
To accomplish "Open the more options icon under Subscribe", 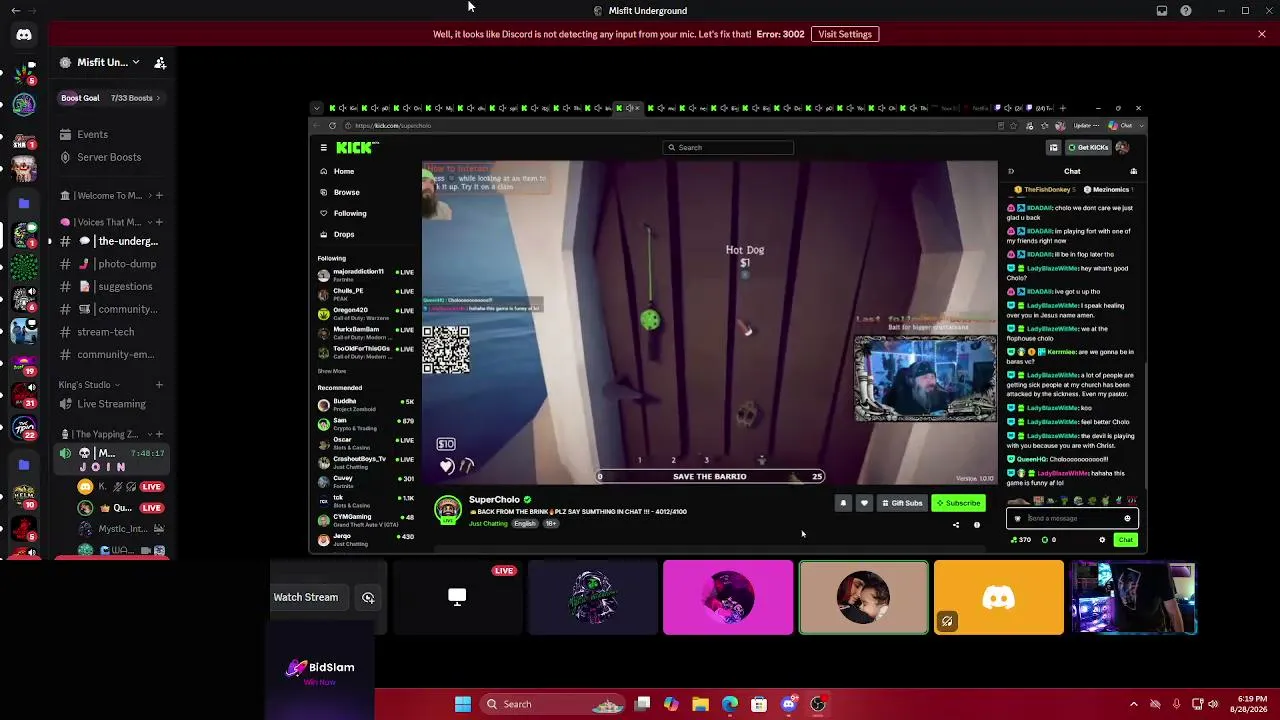I will coord(977,525).
